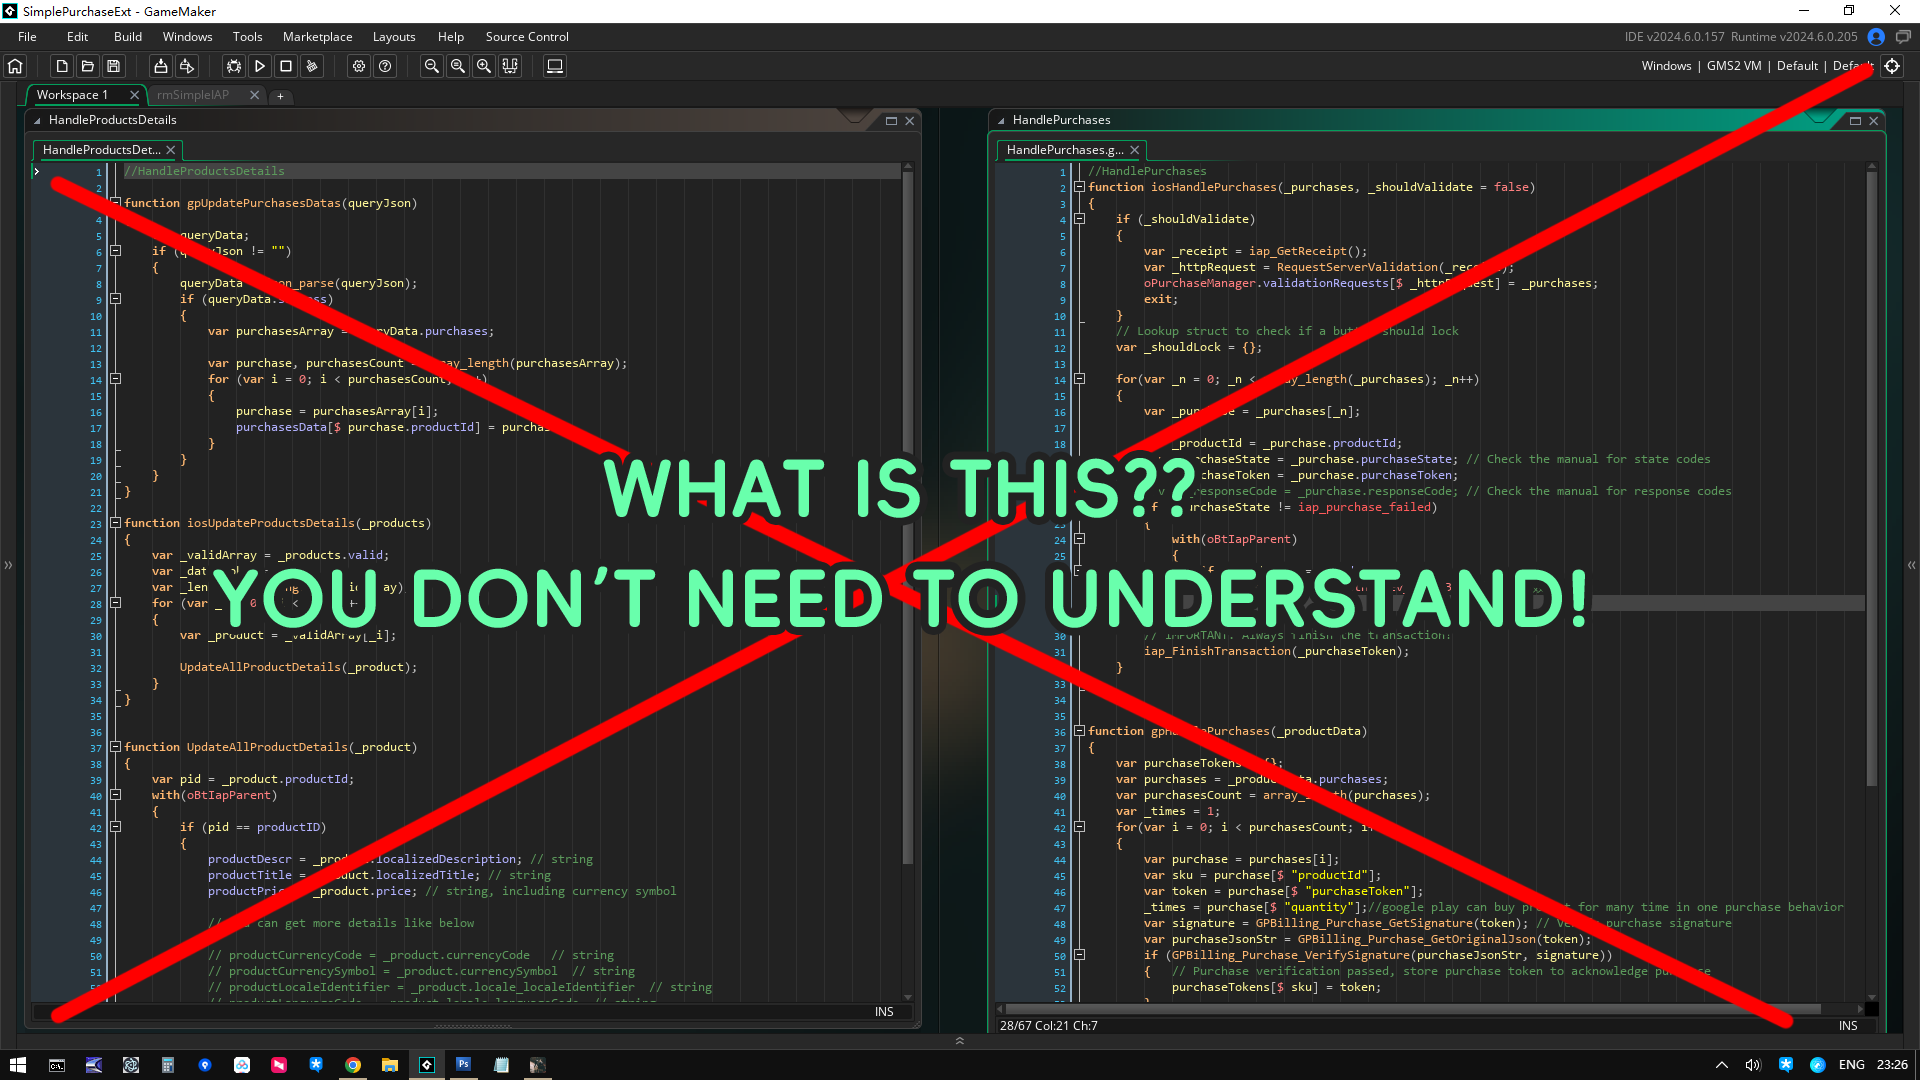Image resolution: width=1920 pixels, height=1080 pixels.
Task: Open the Build menu
Action: click(127, 37)
